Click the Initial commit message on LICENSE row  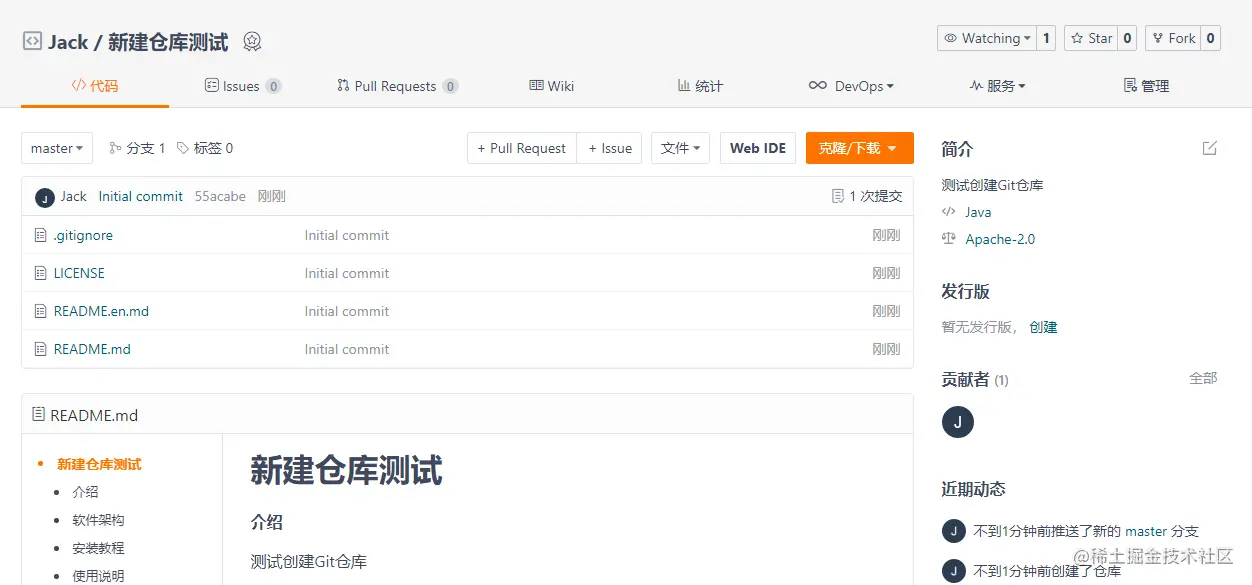347,274
